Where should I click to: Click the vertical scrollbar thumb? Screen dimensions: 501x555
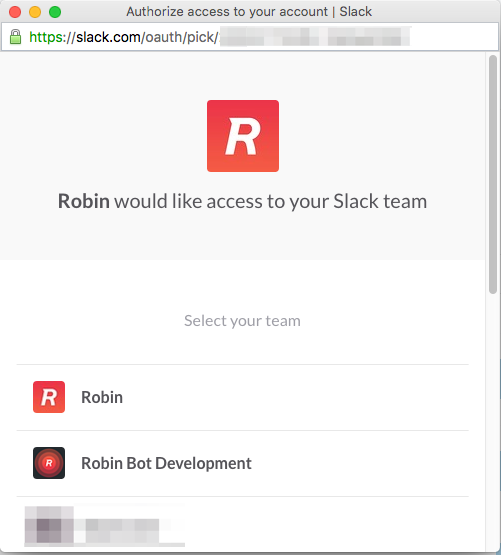493,174
